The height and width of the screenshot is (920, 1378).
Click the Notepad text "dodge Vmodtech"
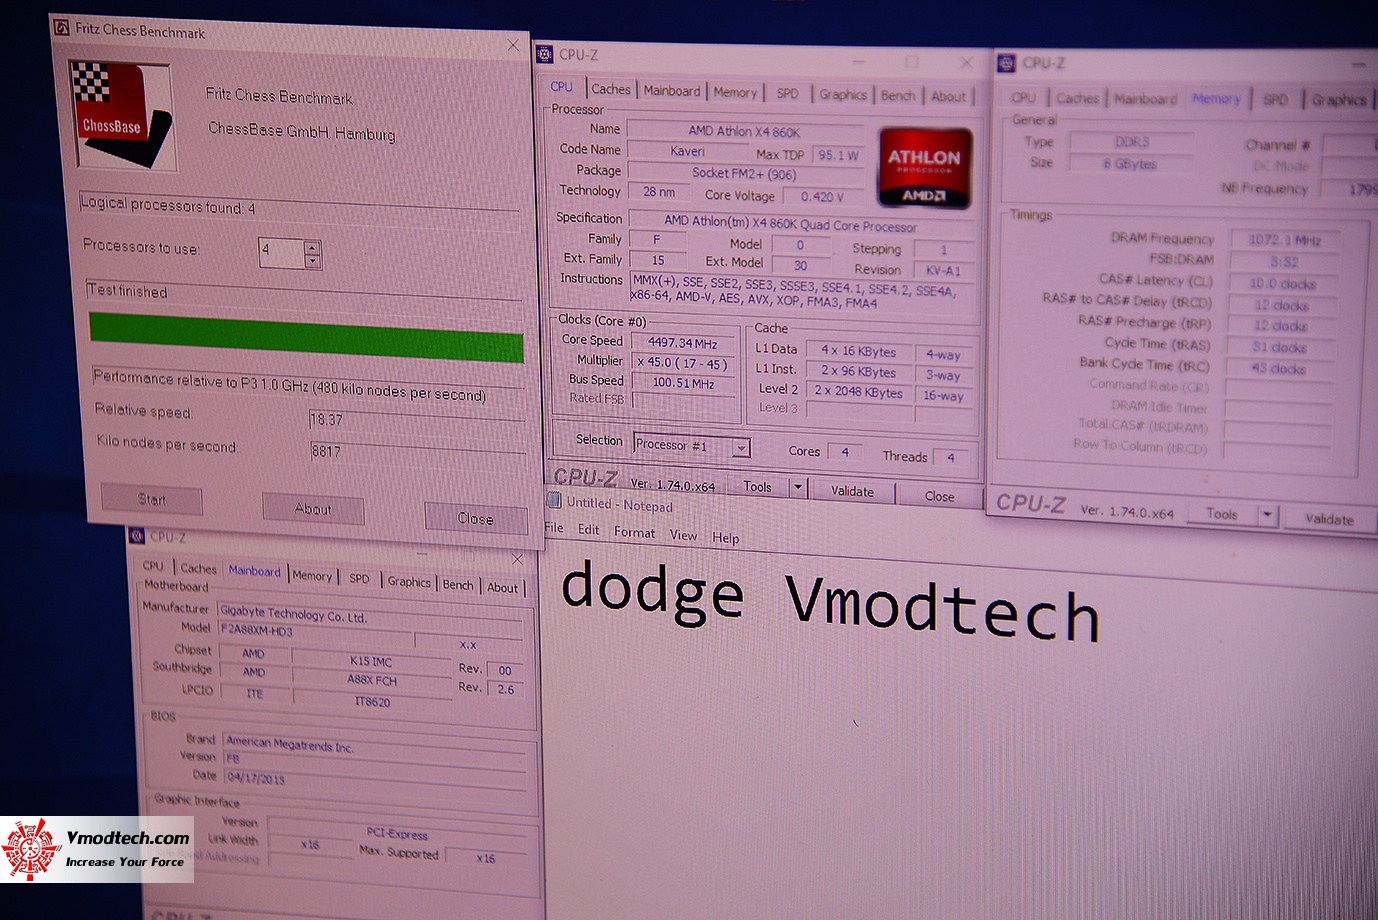tap(830, 602)
